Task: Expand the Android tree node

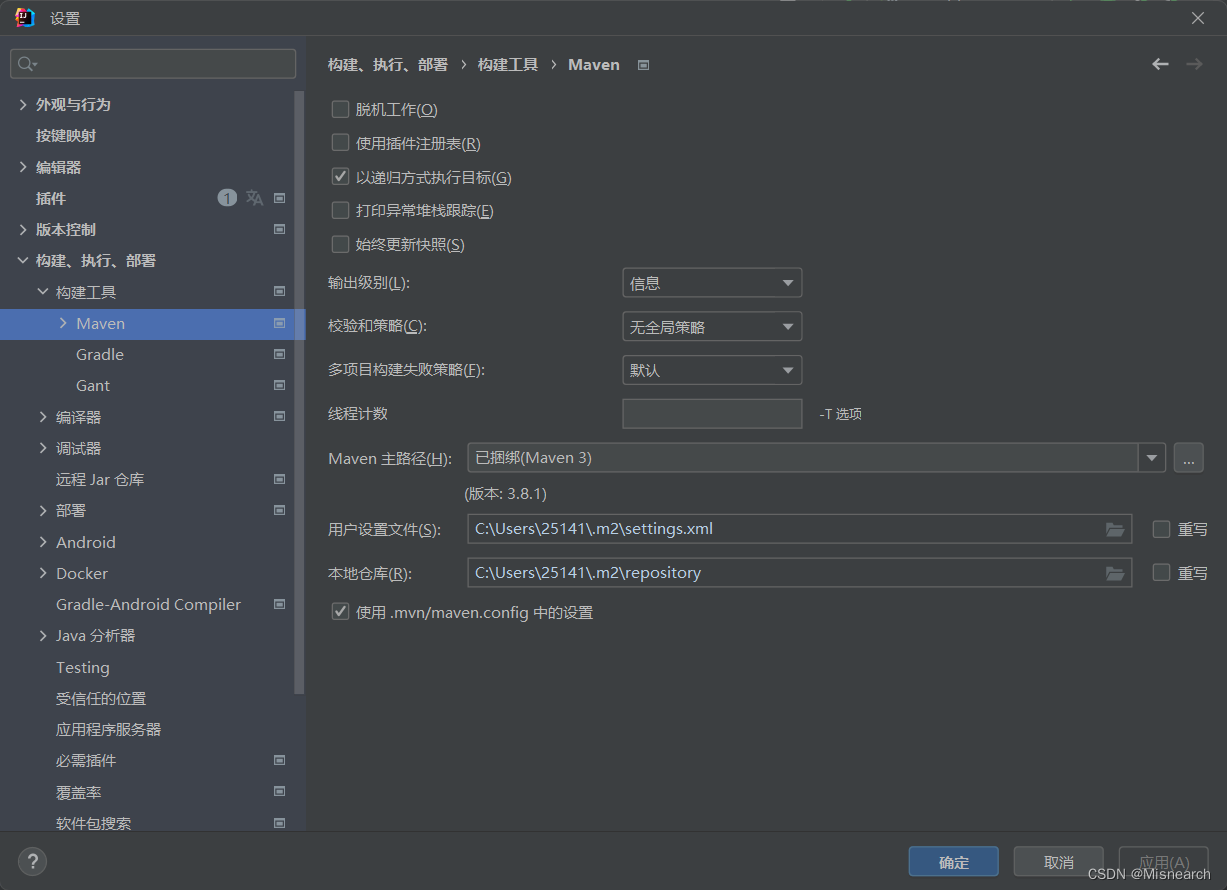Action: [x=43, y=542]
